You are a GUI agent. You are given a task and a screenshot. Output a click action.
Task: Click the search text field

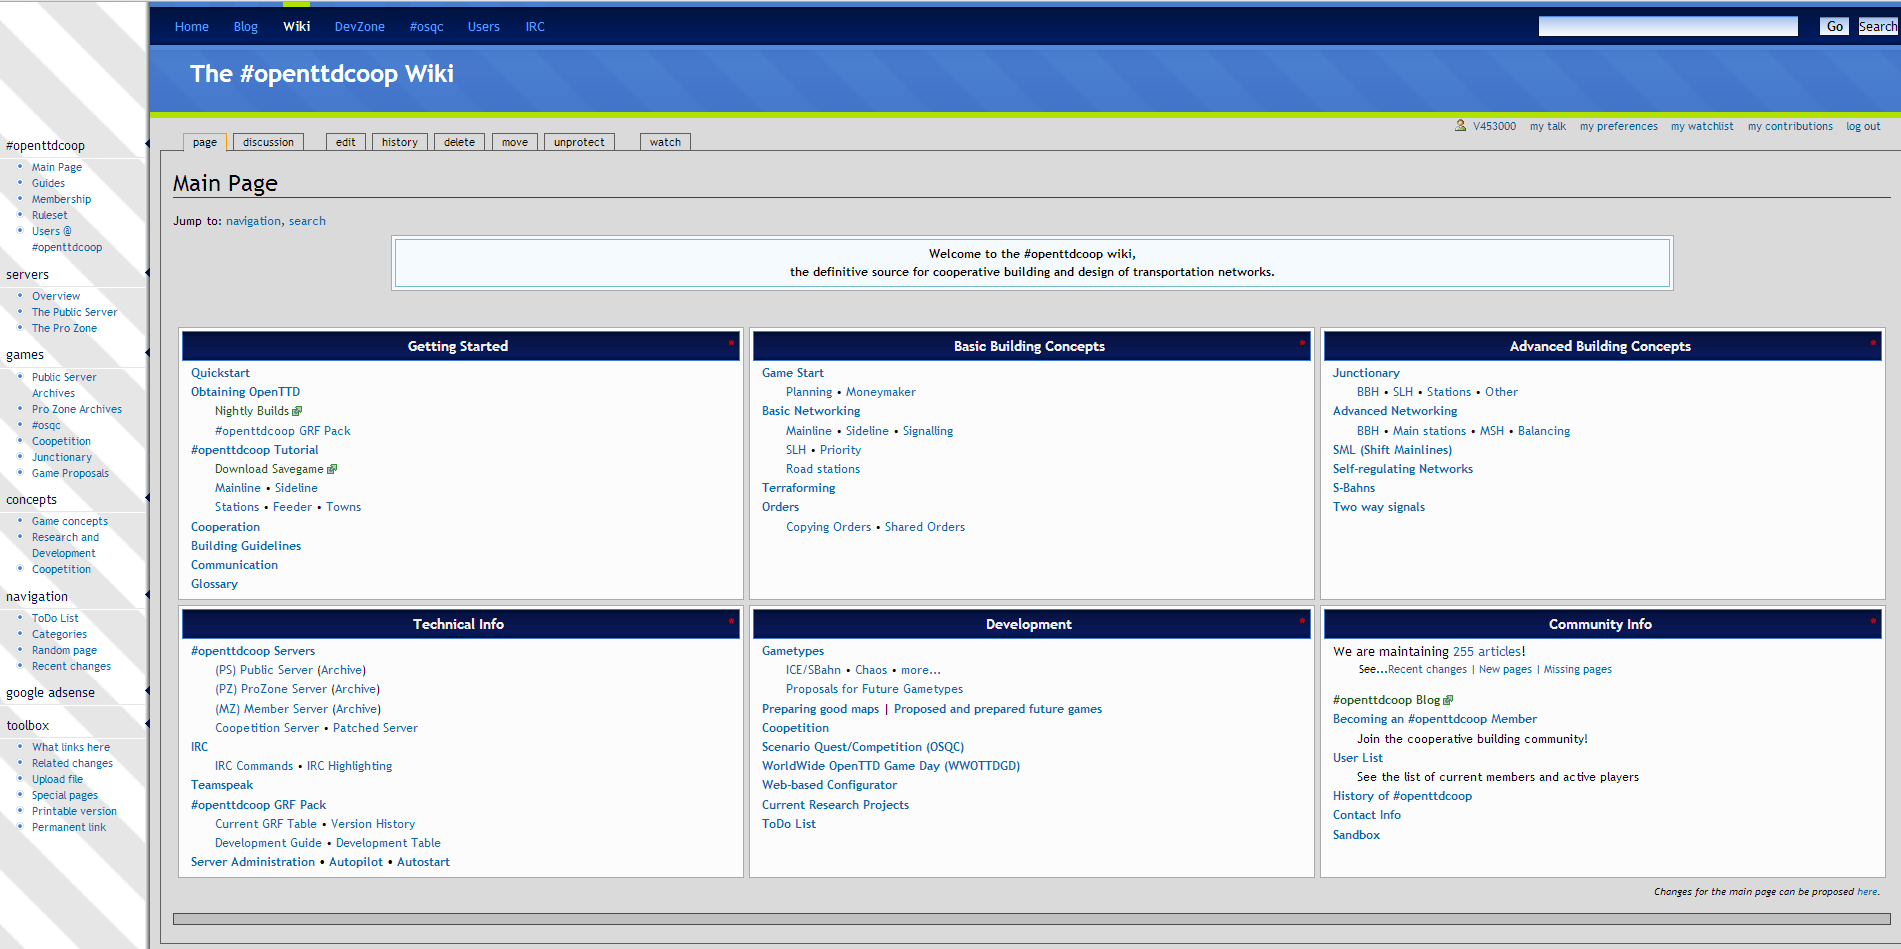pos(1668,26)
